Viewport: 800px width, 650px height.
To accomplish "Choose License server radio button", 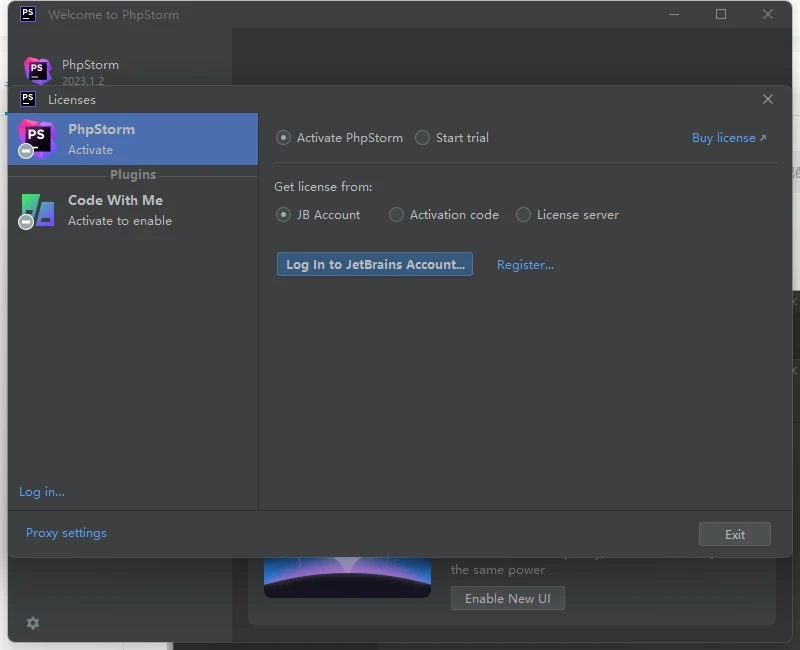I will pos(524,215).
